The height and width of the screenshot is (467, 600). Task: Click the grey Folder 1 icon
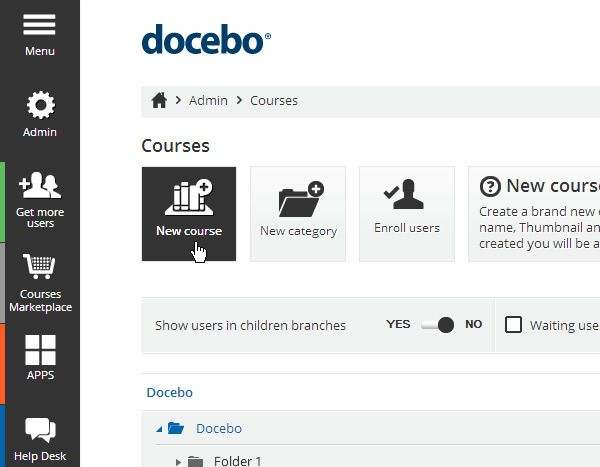coord(196,461)
